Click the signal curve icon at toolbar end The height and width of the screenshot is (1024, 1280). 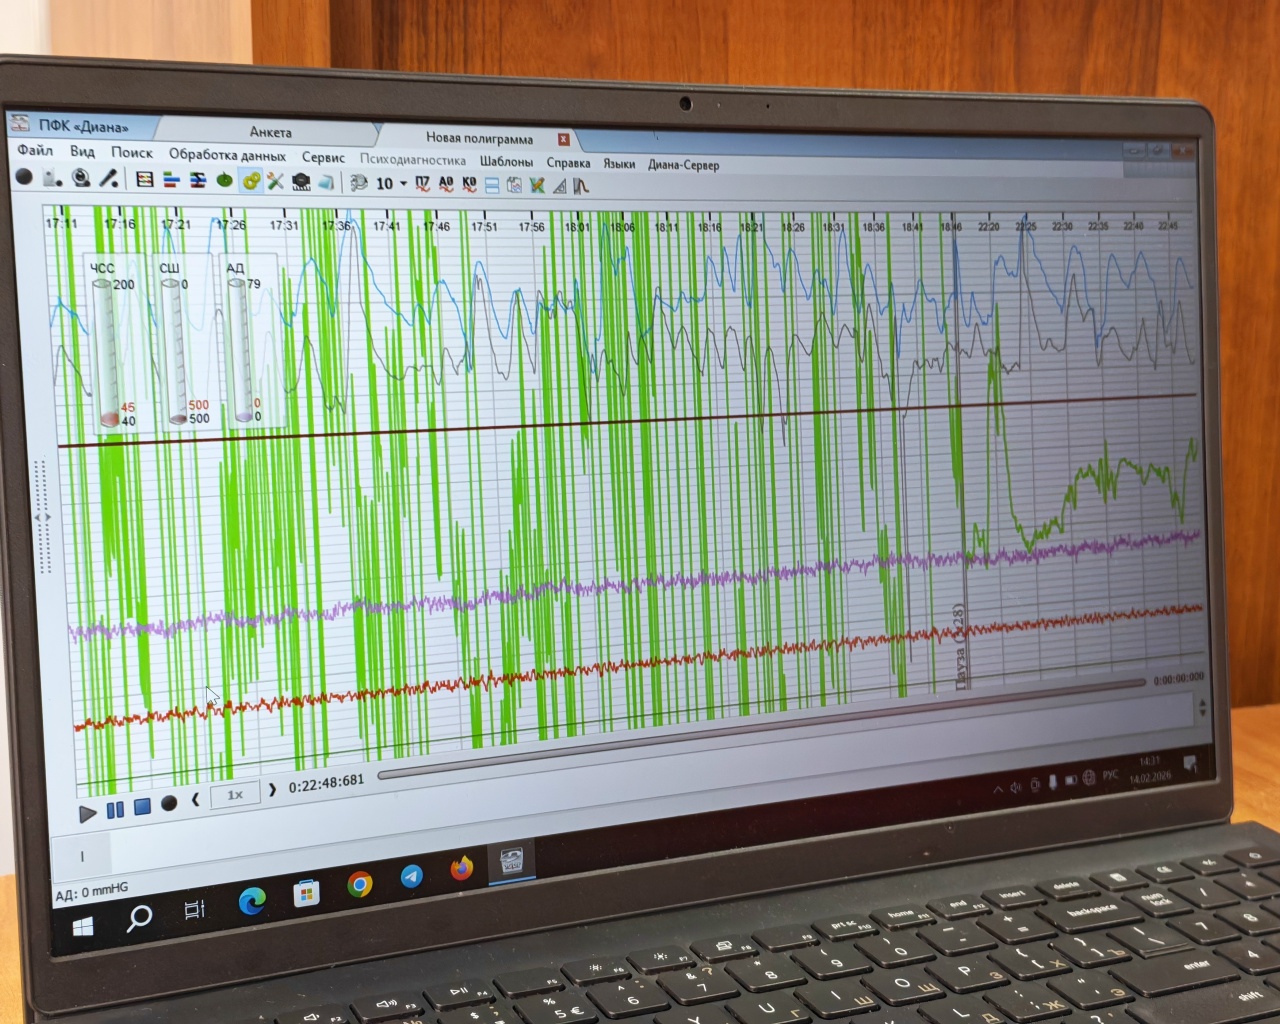581,186
